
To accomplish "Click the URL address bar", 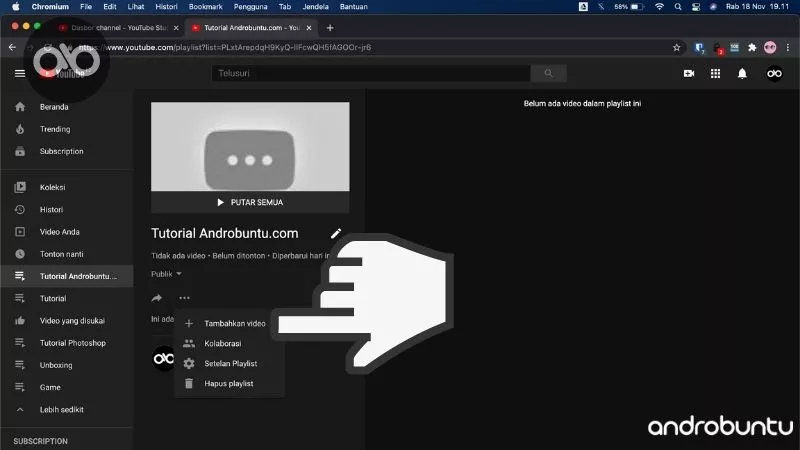I will (372, 47).
